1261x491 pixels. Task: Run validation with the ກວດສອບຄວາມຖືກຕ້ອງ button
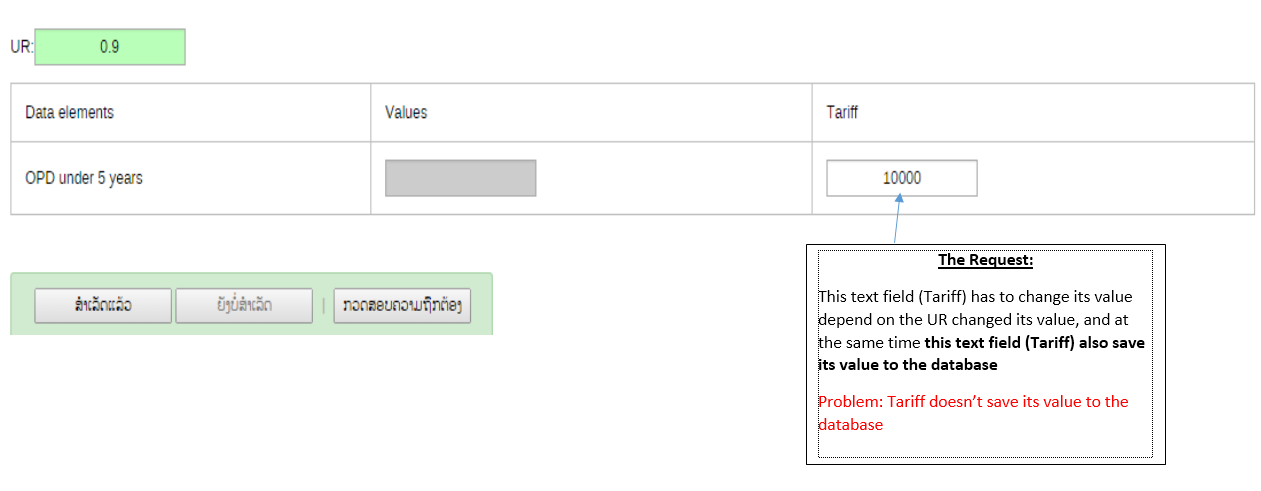coord(402,306)
